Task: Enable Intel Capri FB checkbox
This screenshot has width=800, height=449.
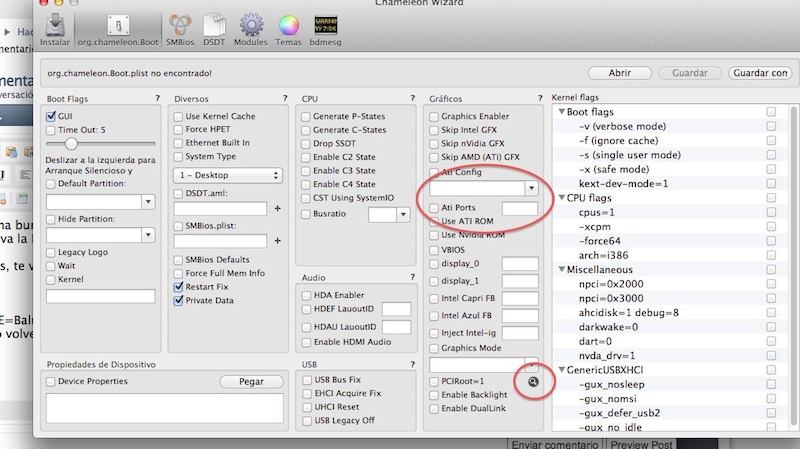Action: pos(434,298)
